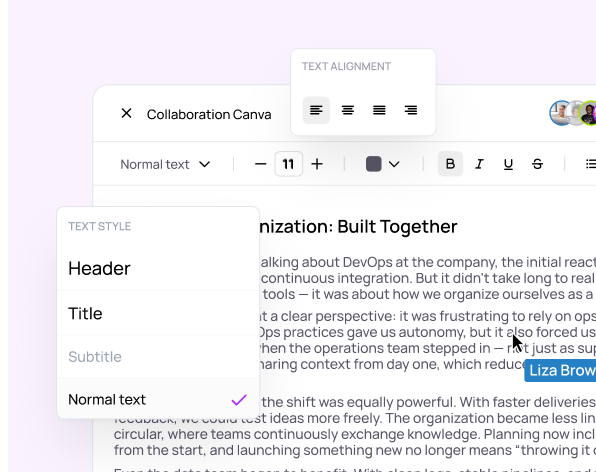This screenshot has height=472, width=596.
Task: Toggle underline formatting
Action: [508, 164]
